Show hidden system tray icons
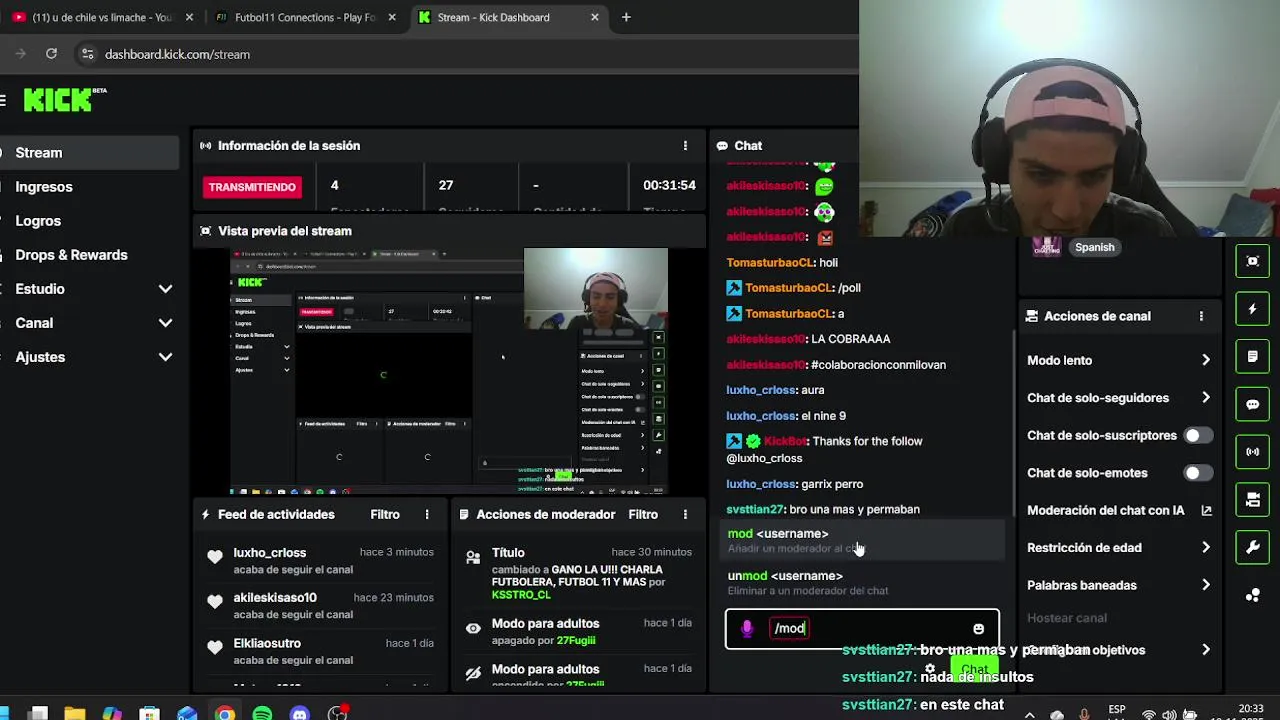The width and height of the screenshot is (1280, 720). (x=1032, y=714)
